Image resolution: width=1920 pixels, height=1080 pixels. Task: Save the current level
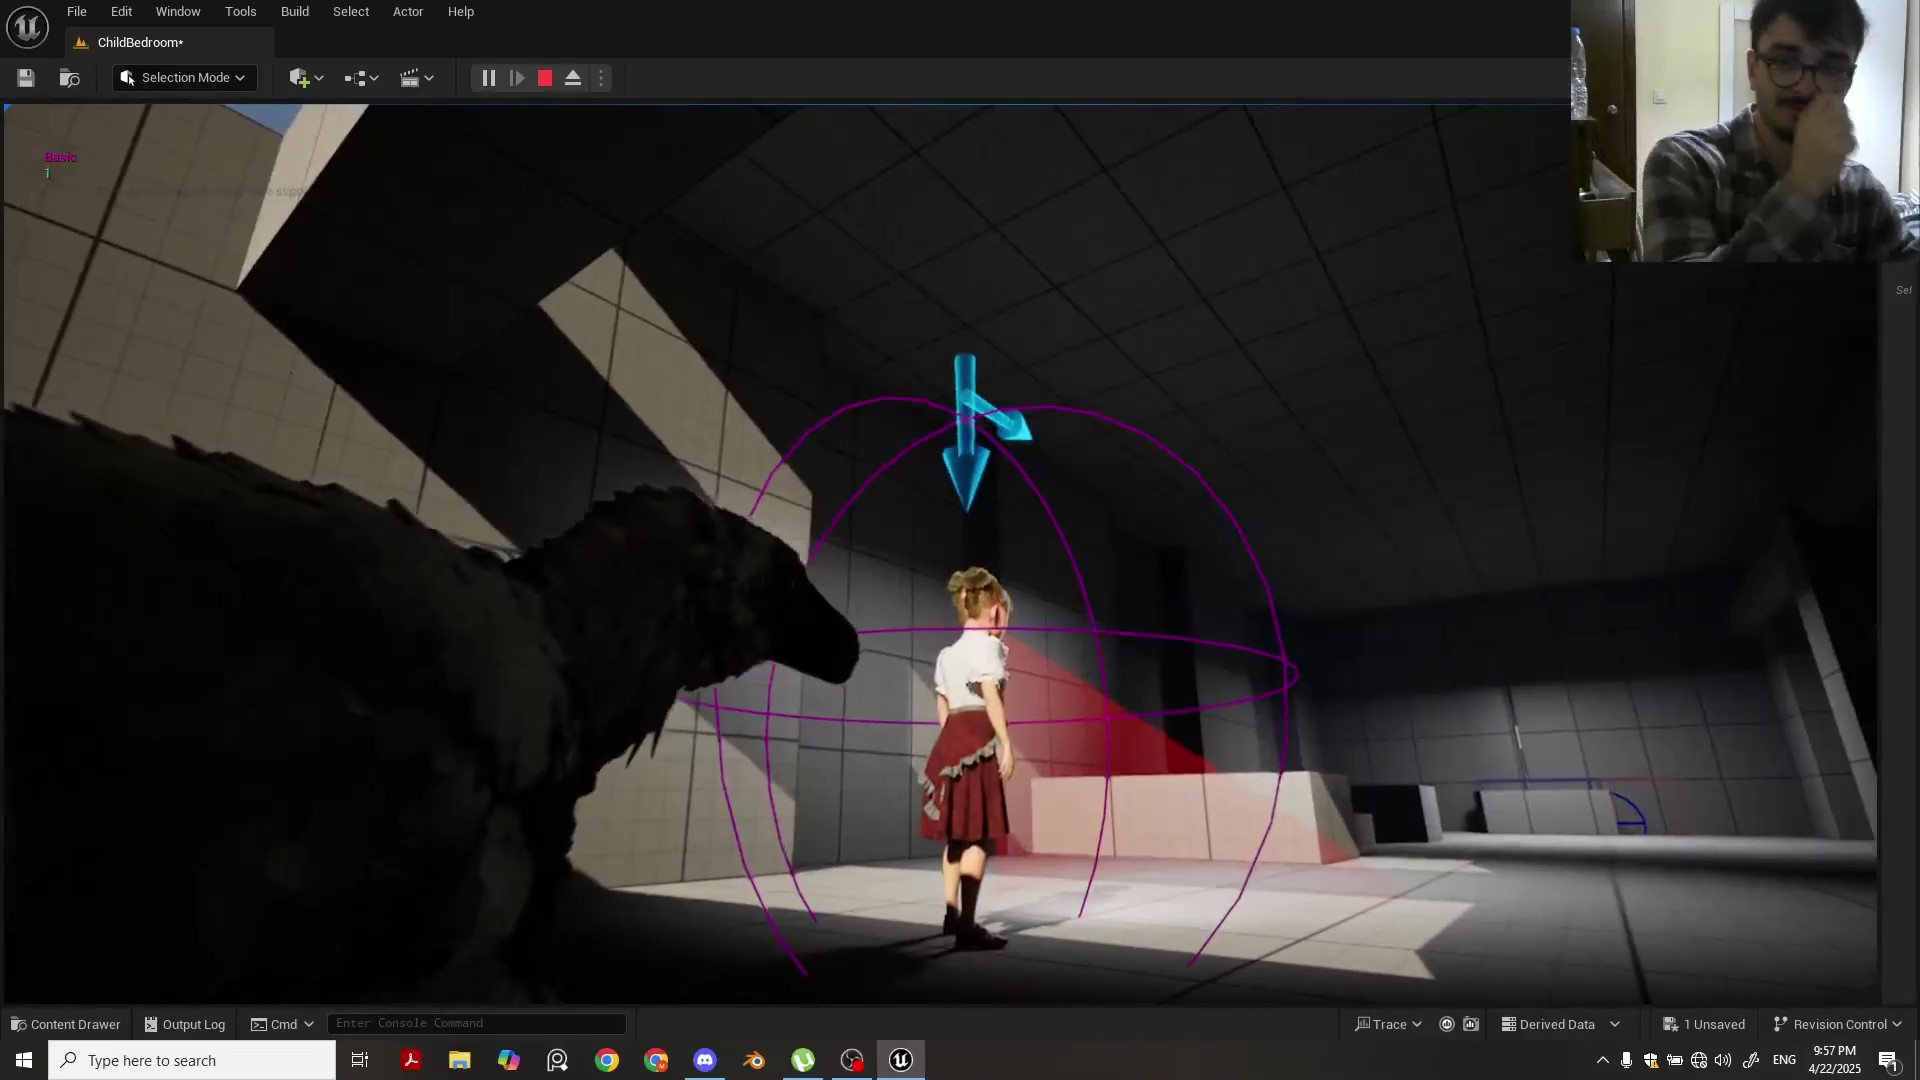tap(26, 78)
